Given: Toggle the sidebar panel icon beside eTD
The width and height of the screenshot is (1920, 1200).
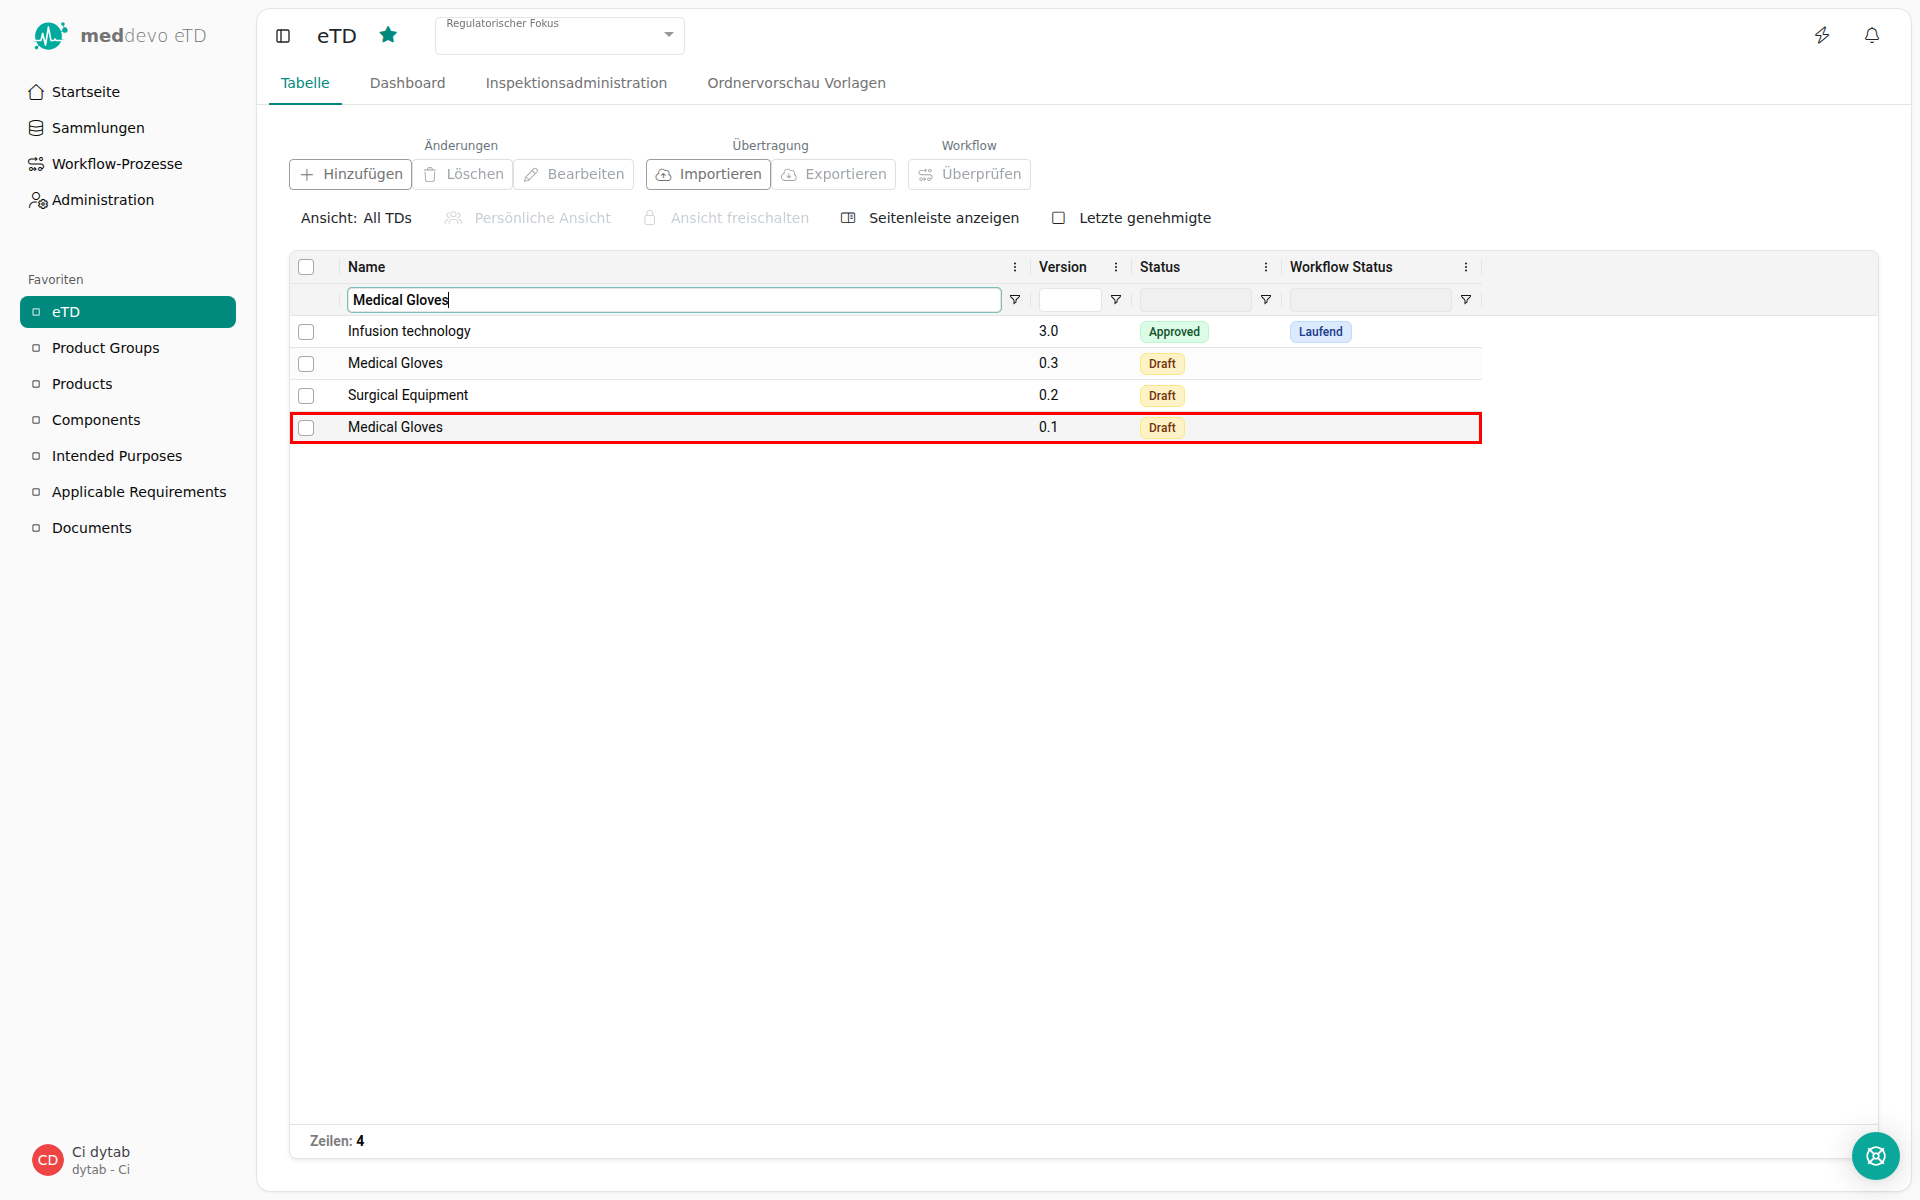Looking at the screenshot, I should 283,36.
